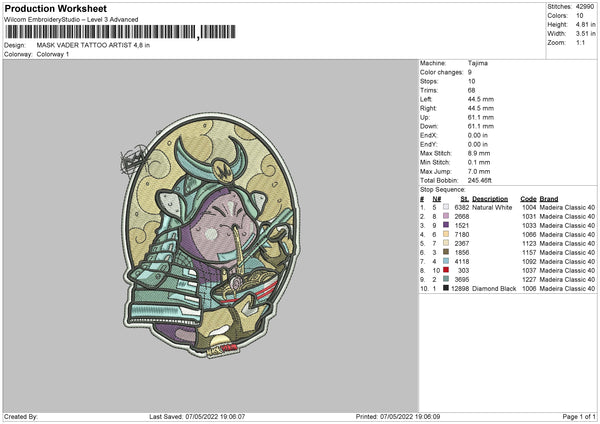This screenshot has width=600, height=424.
Task: Click the 'Colorway 1' value
Action: click(x=53, y=54)
